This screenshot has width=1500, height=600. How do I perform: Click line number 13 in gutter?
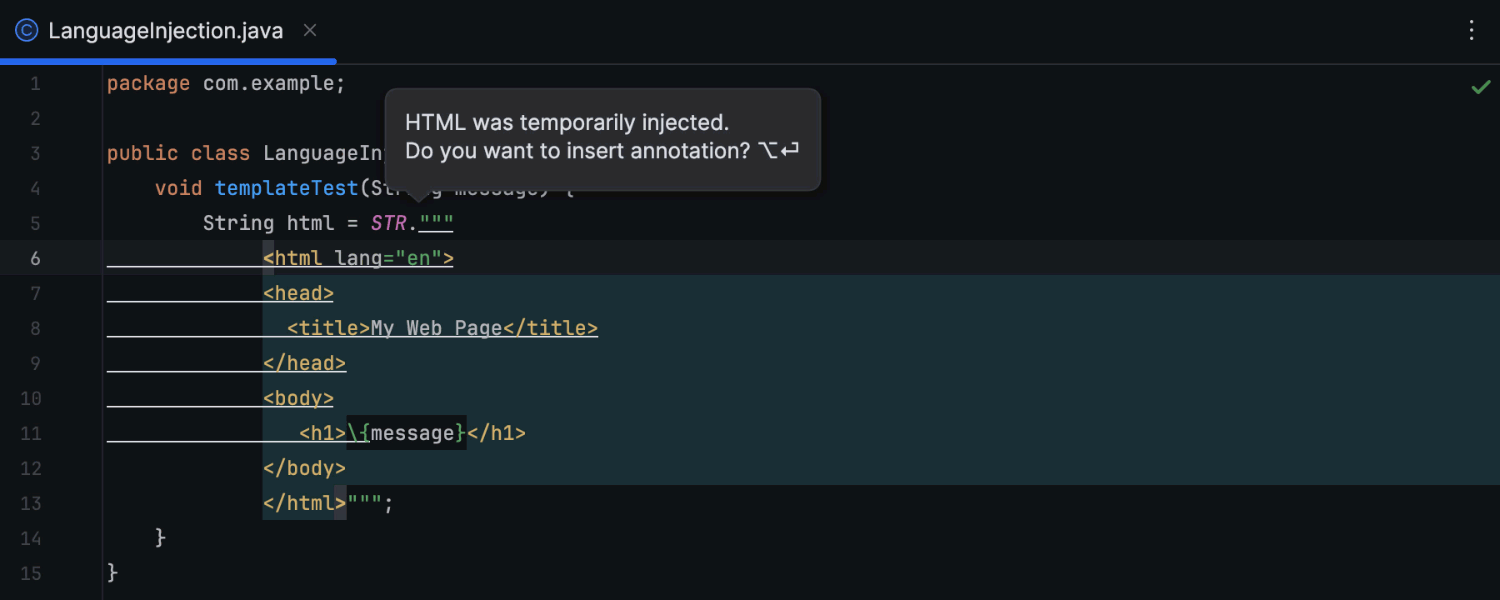[x=31, y=503]
